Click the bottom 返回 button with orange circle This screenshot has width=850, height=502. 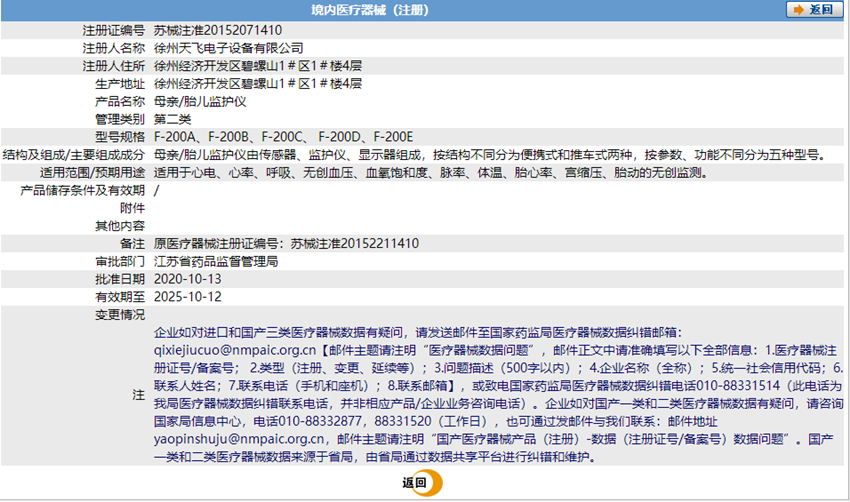pos(422,482)
